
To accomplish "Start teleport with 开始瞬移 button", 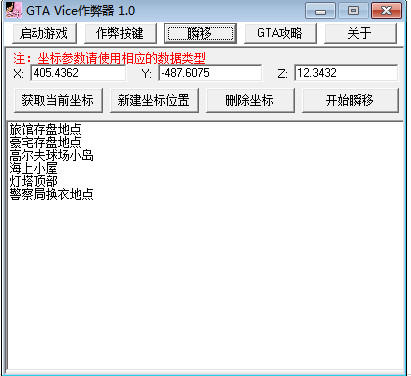I will (350, 100).
